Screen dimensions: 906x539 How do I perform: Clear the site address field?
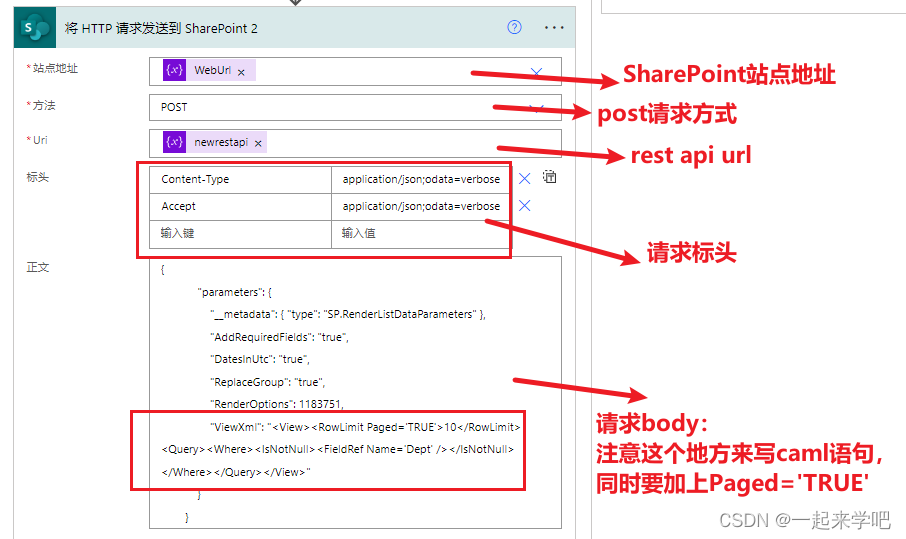(x=536, y=72)
